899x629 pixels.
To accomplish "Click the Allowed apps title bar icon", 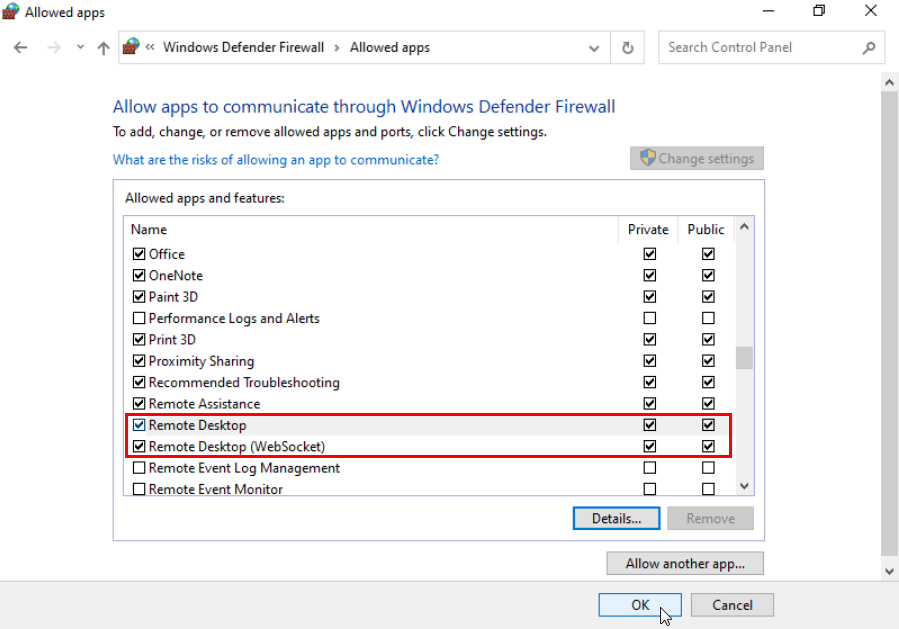I will (10, 11).
